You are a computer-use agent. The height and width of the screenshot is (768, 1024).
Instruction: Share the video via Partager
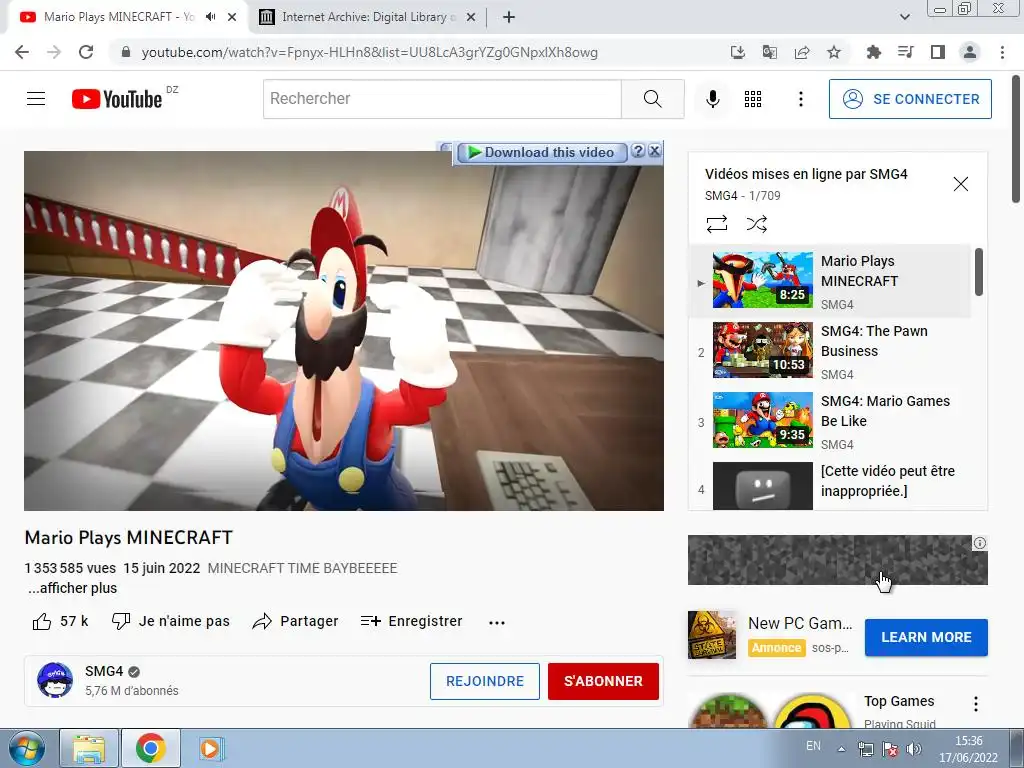pyautogui.click(x=295, y=621)
